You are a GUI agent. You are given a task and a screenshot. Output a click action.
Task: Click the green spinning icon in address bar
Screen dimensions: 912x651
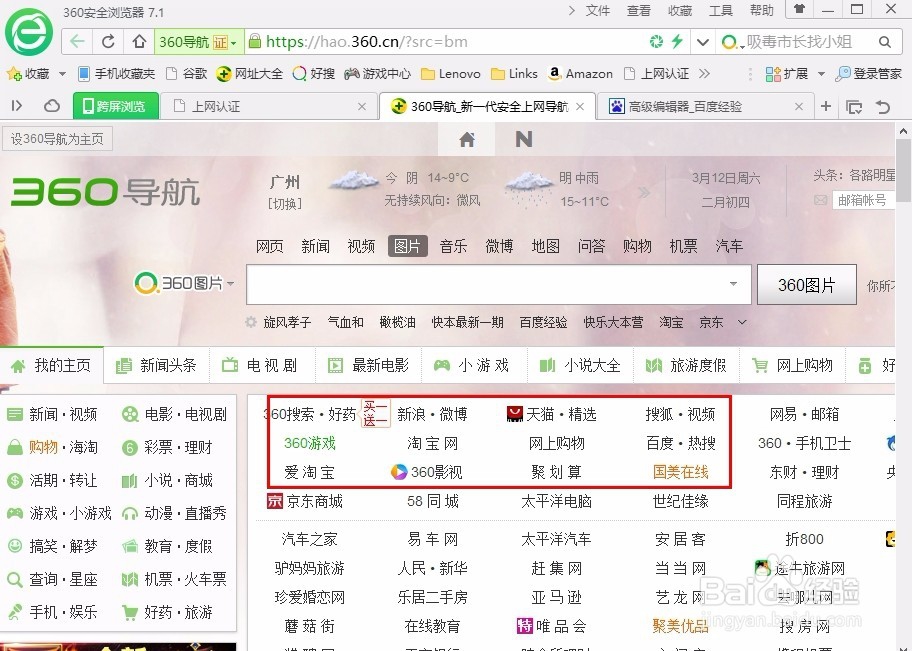pos(656,41)
